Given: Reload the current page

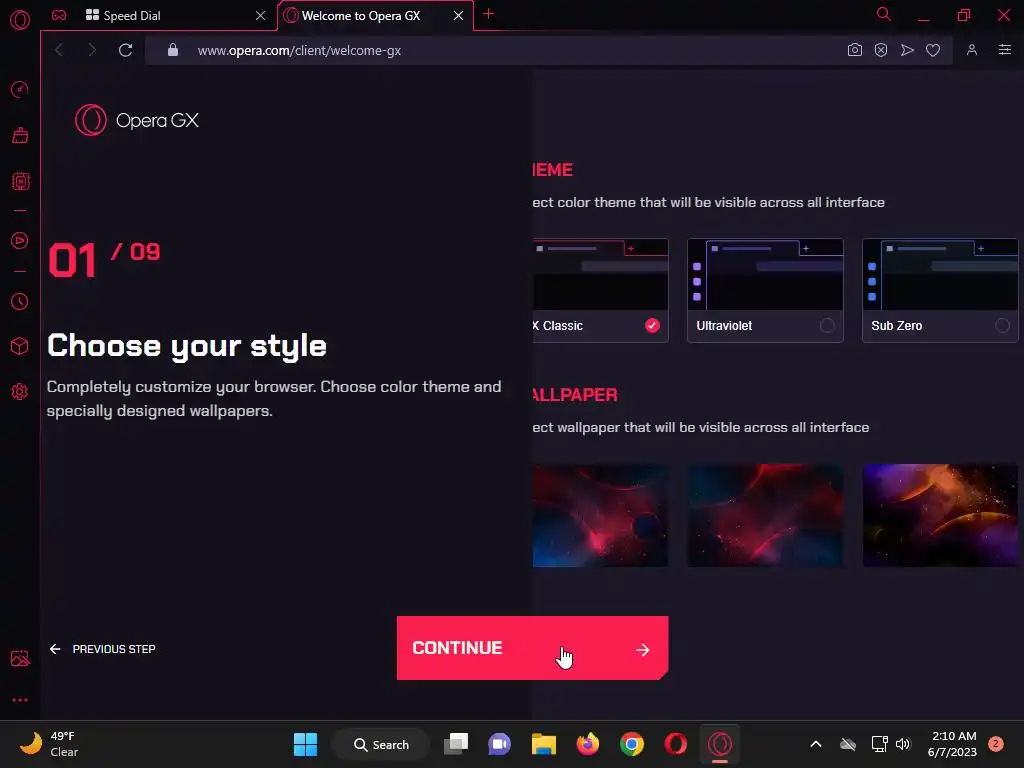Looking at the screenshot, I should (x=125, y=50).
